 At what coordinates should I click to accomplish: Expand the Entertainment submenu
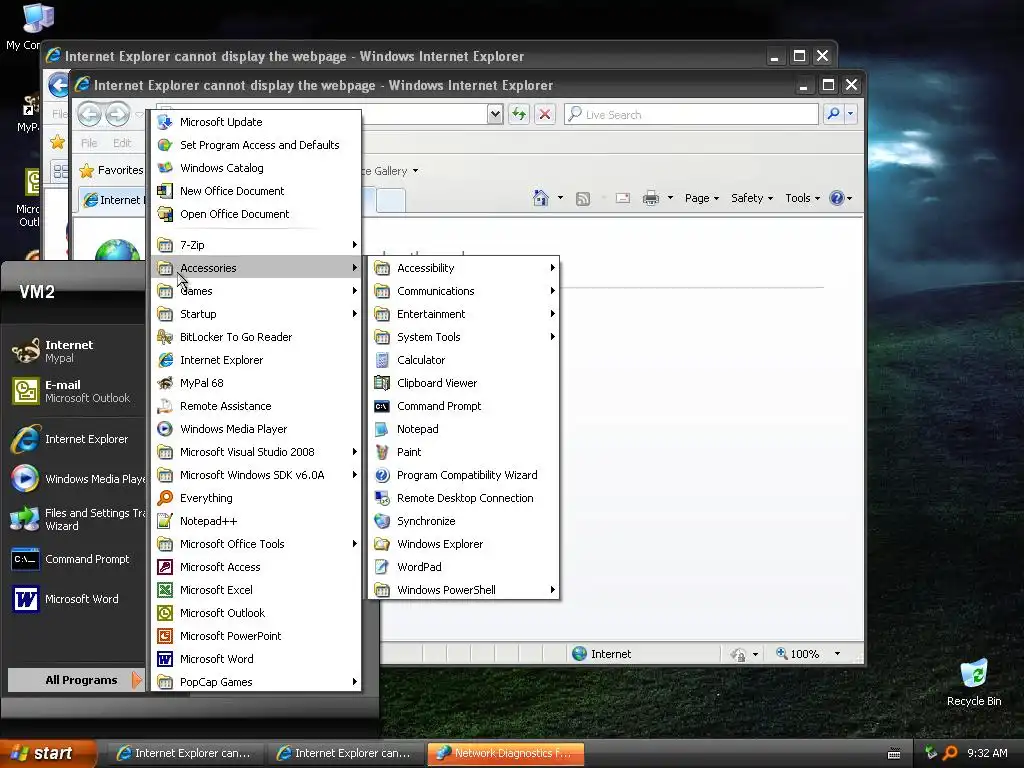click(464, 313)
